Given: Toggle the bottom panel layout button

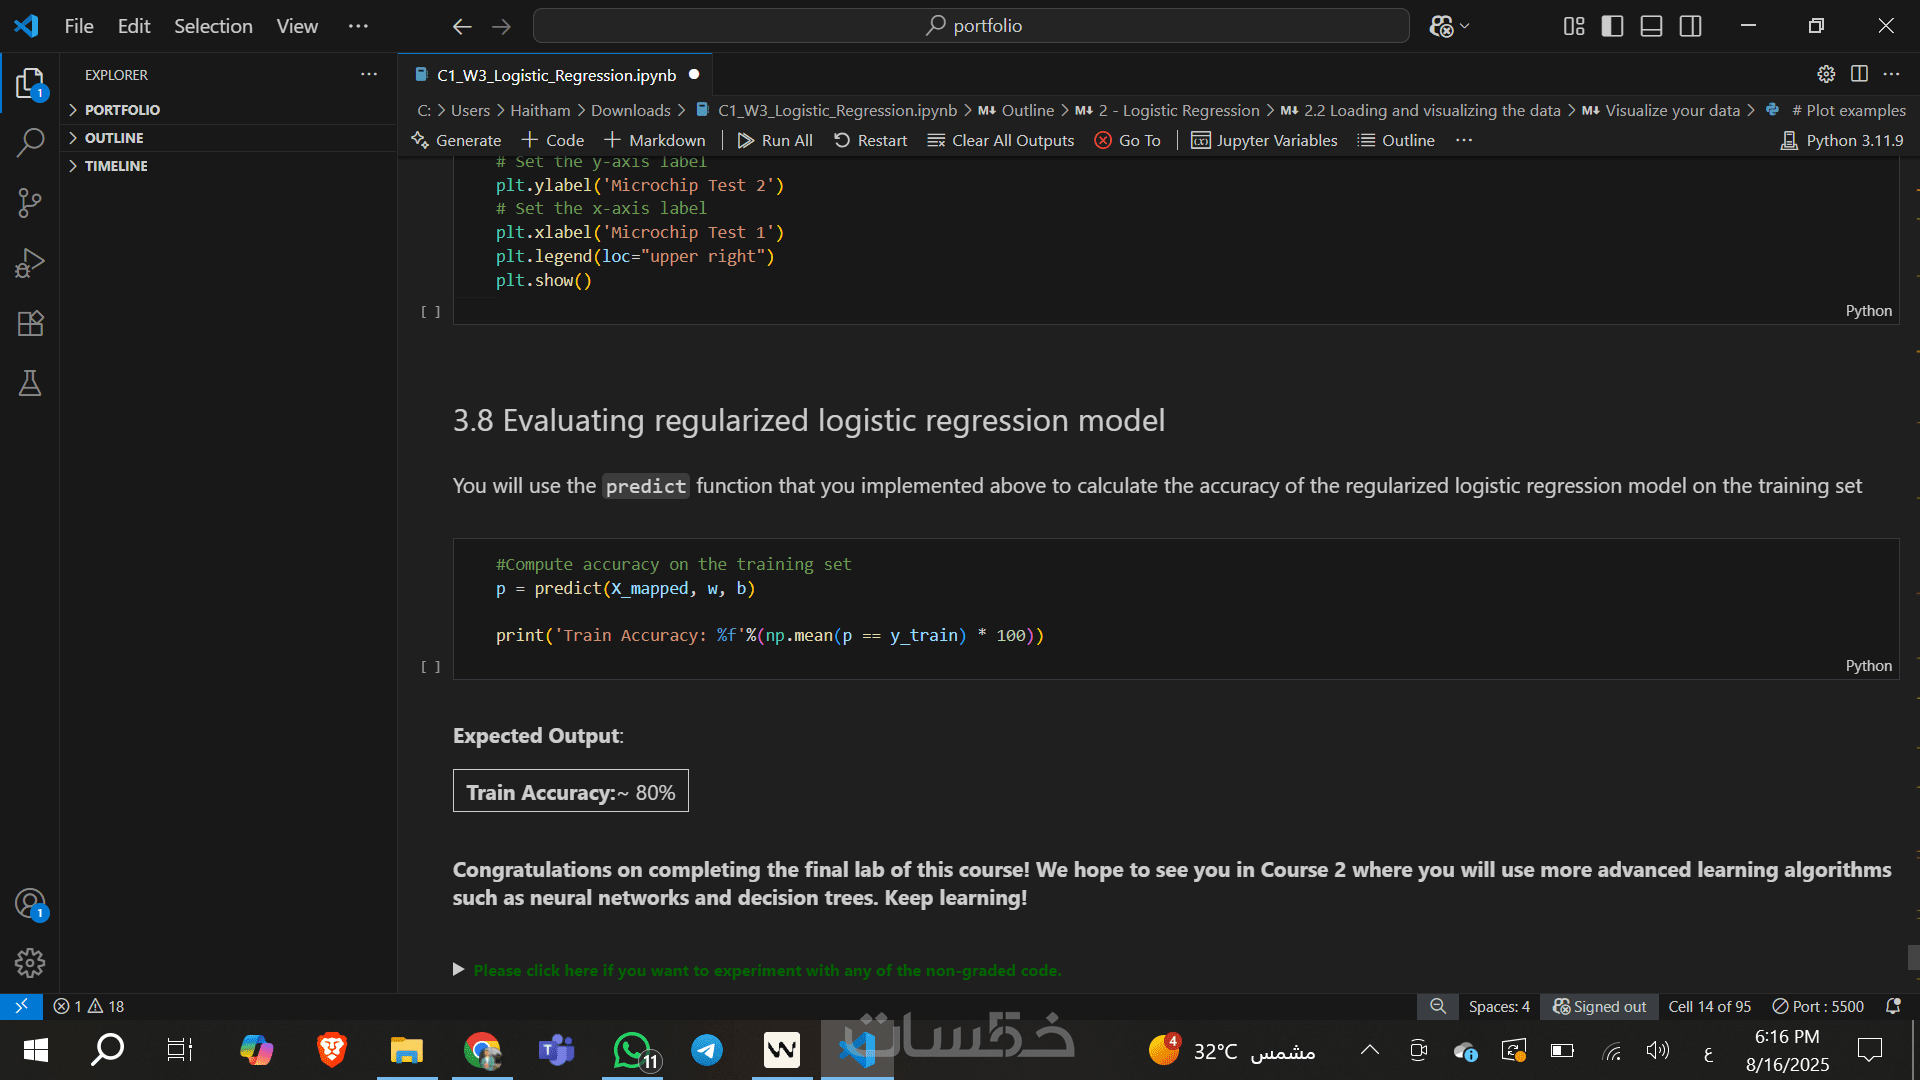Looking at the screenshot, I should (x=1651, y=26).
